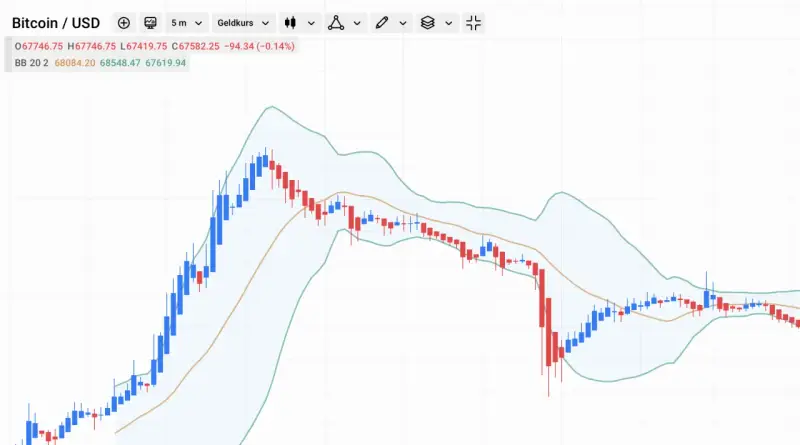The width and height of the screenshot is (800, 445).
Task: Click the open value O67746.75
Action: click(x=39, y=46)
